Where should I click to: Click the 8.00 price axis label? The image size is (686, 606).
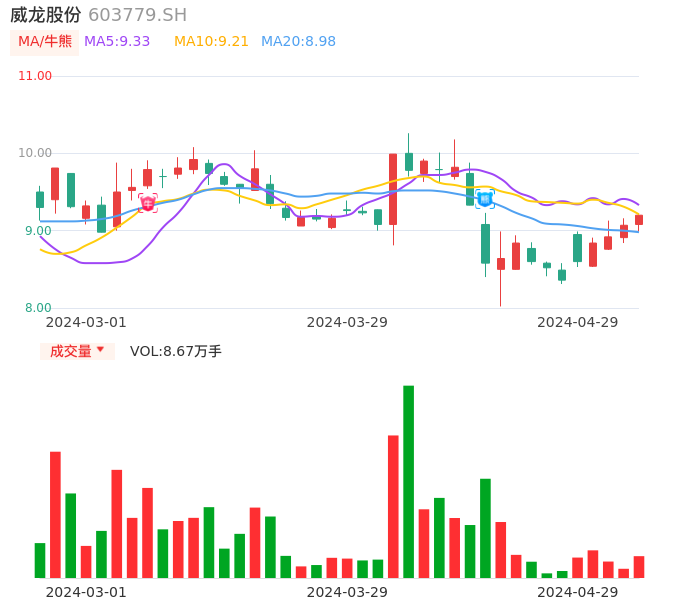coord(38,308)
